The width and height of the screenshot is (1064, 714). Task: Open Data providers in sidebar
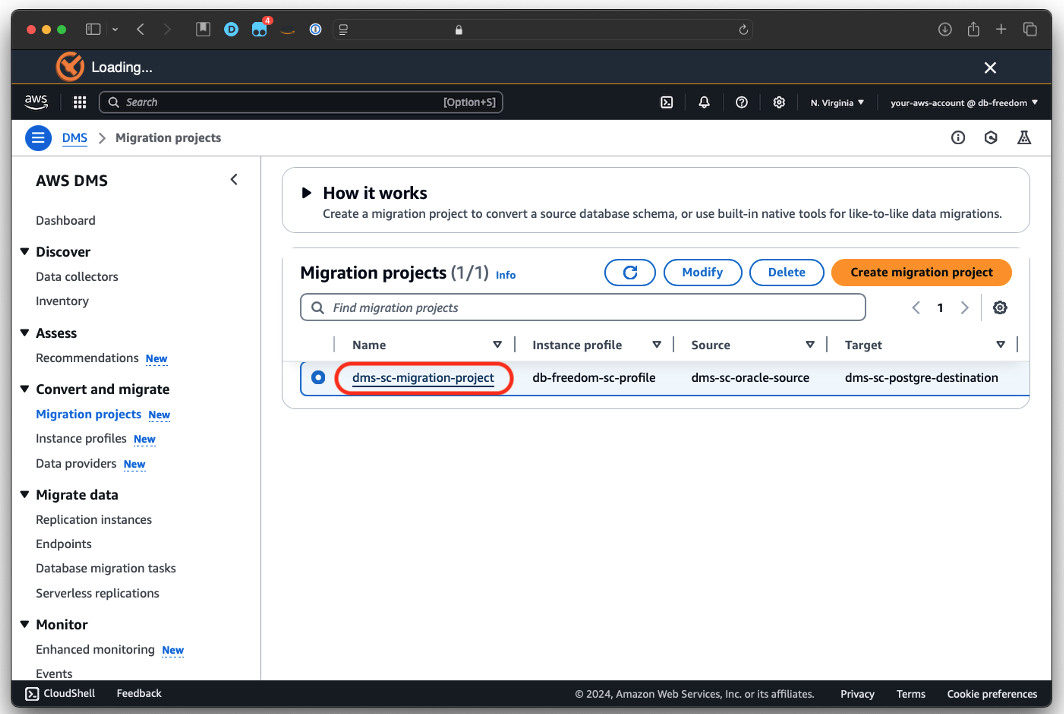76,464
